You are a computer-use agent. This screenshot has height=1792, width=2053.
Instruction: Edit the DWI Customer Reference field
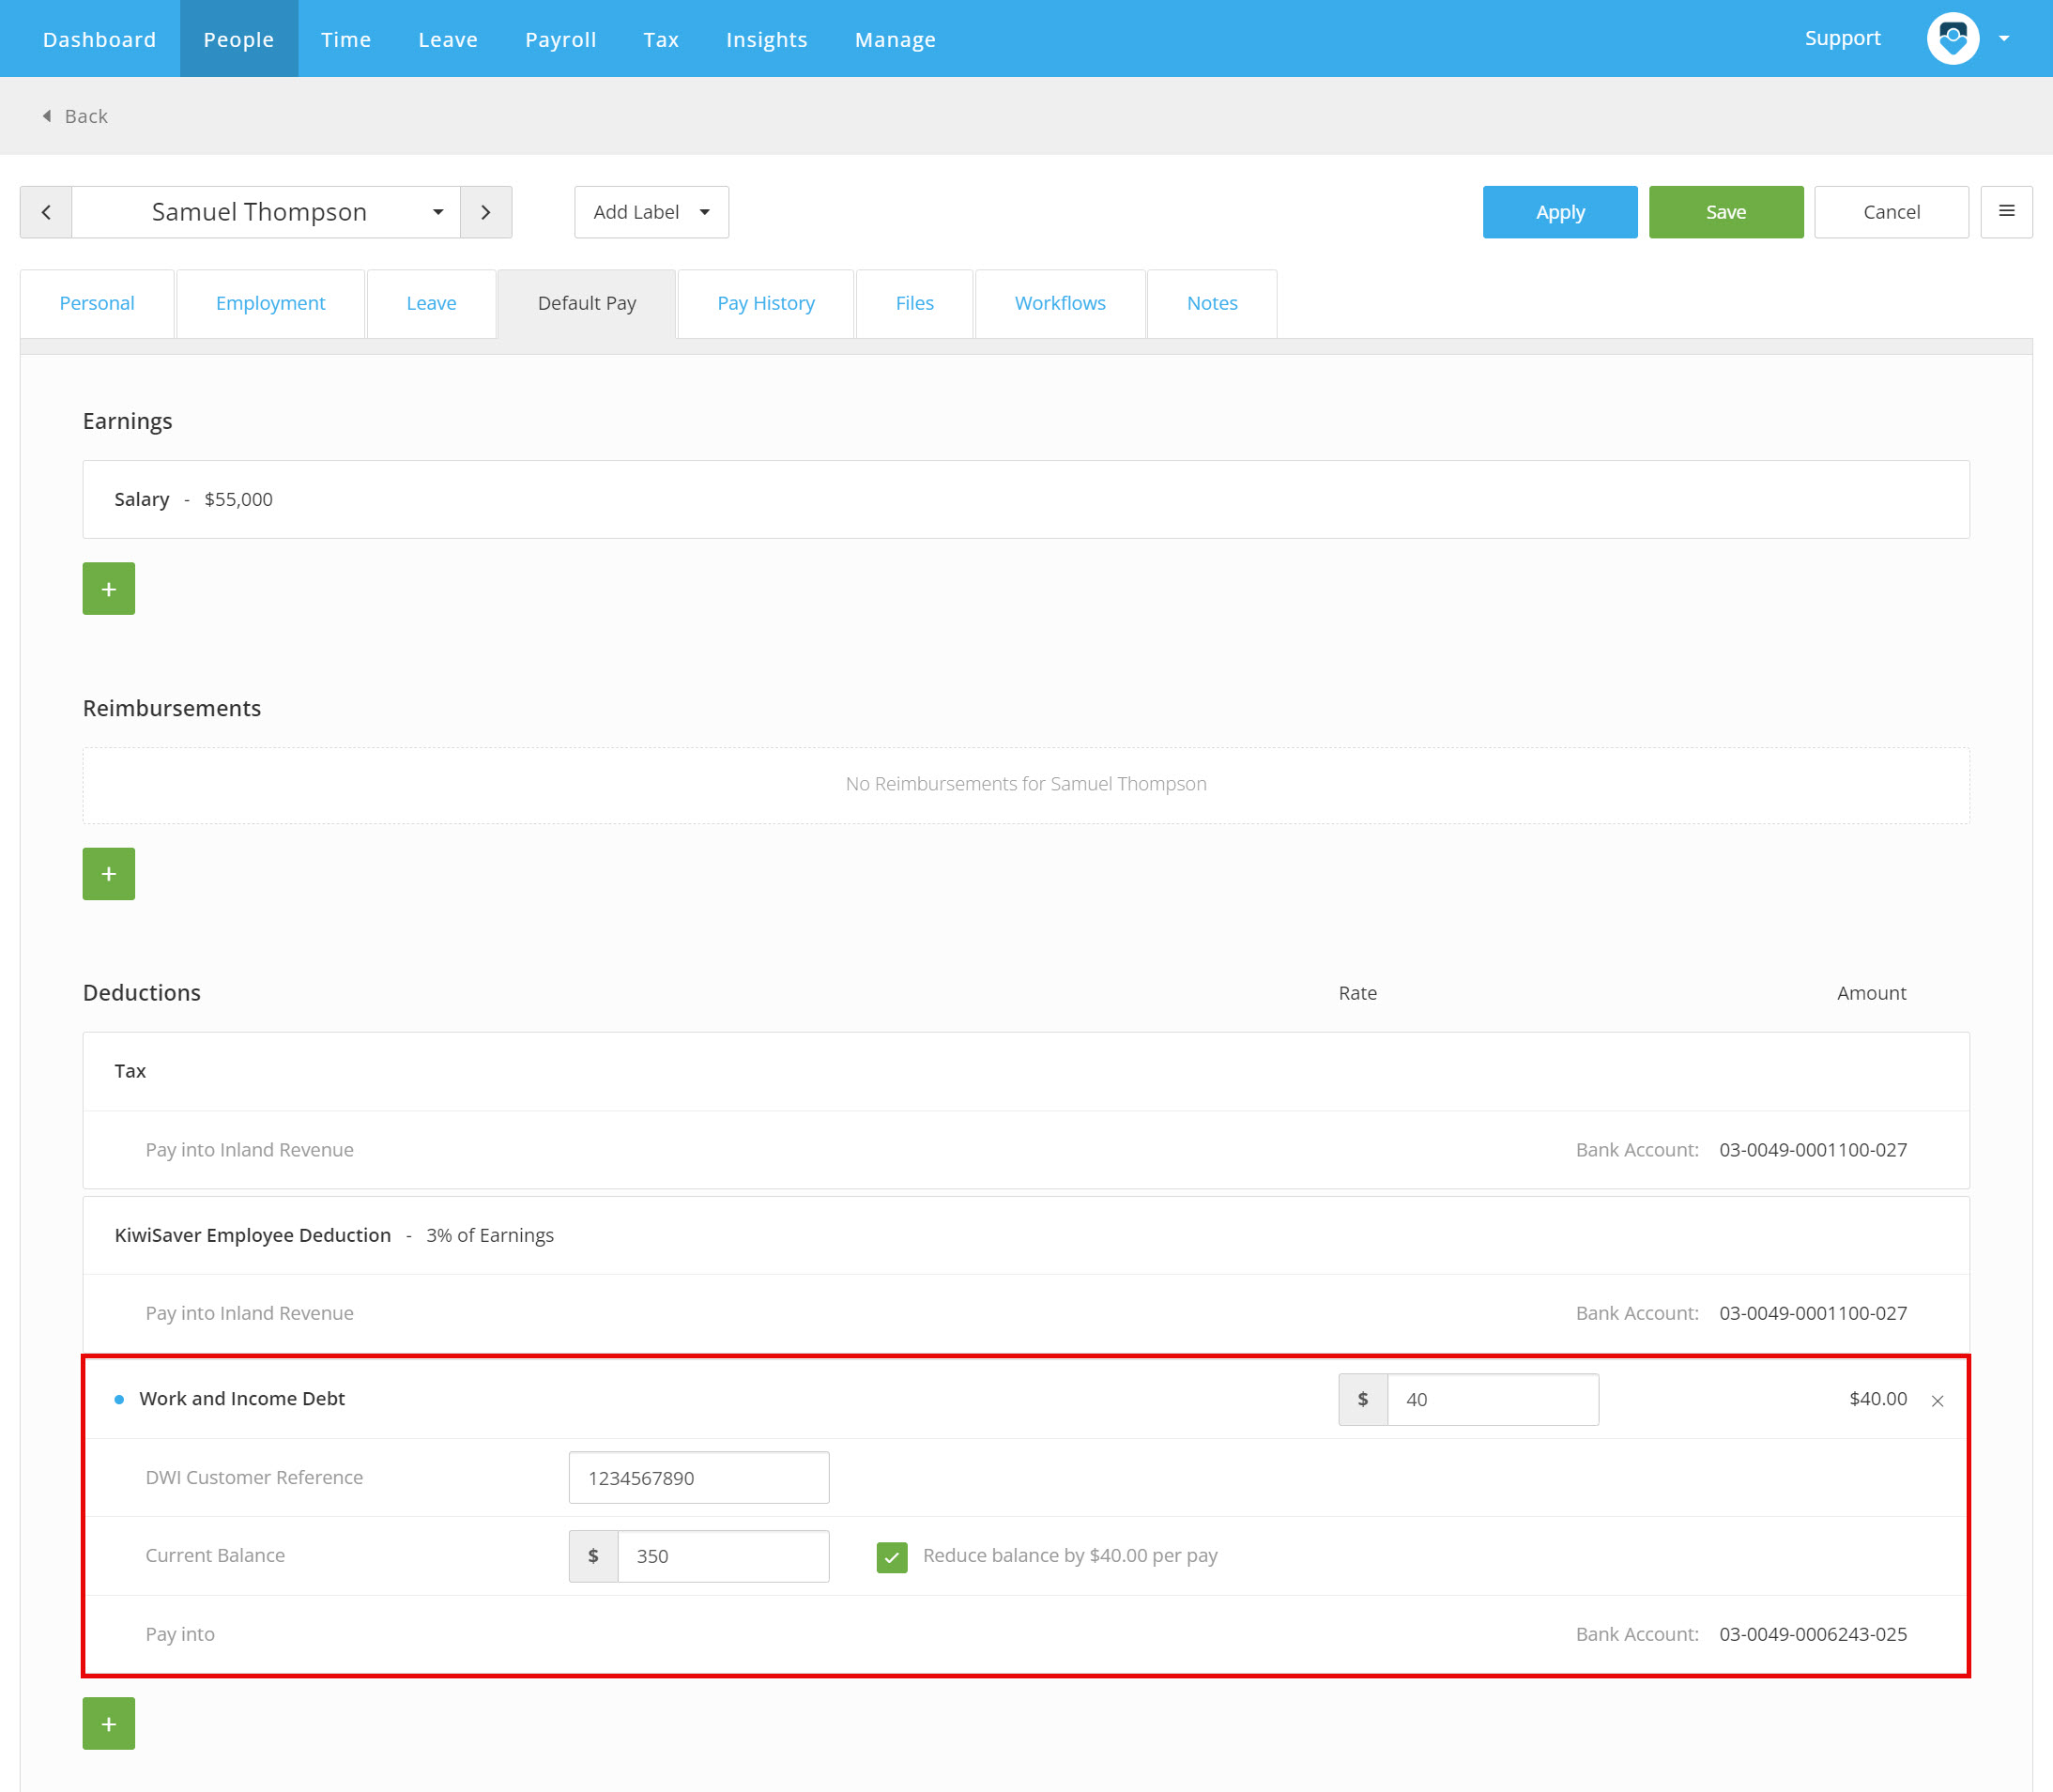(x=699, y=1478)
